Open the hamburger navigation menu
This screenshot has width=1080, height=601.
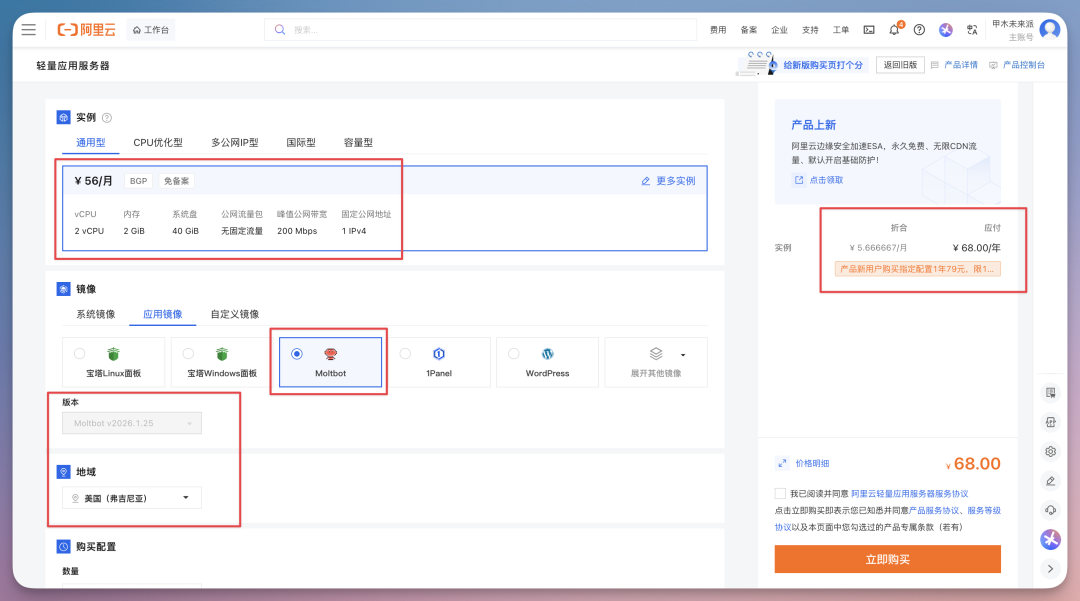28,30
